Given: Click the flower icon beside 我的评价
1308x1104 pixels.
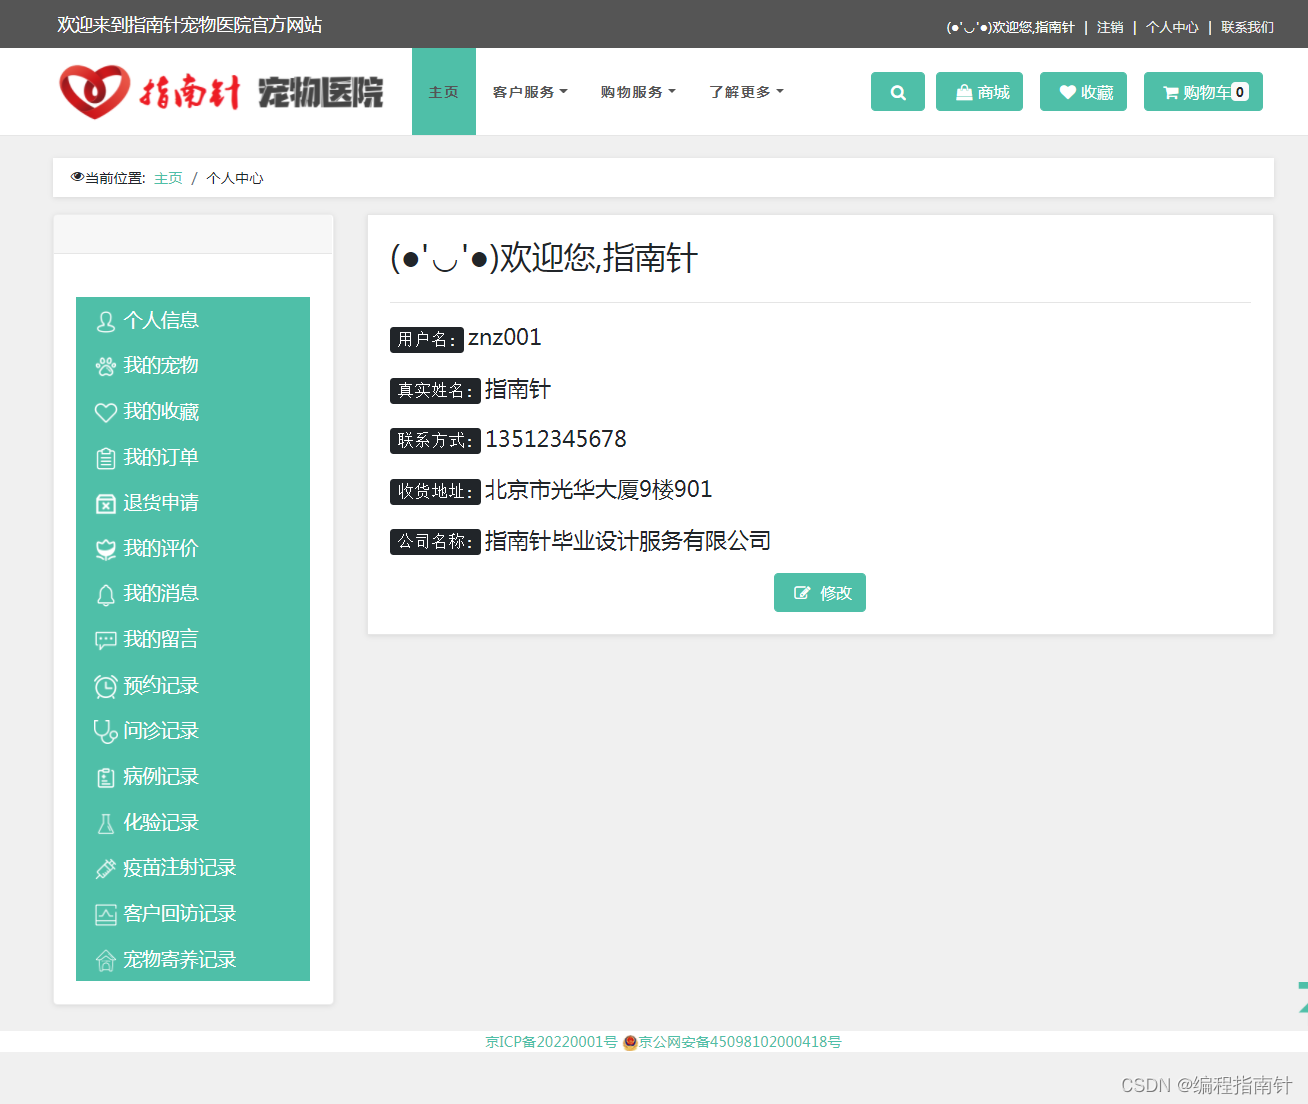Looking at the screenshot, I should click(106, 549).
